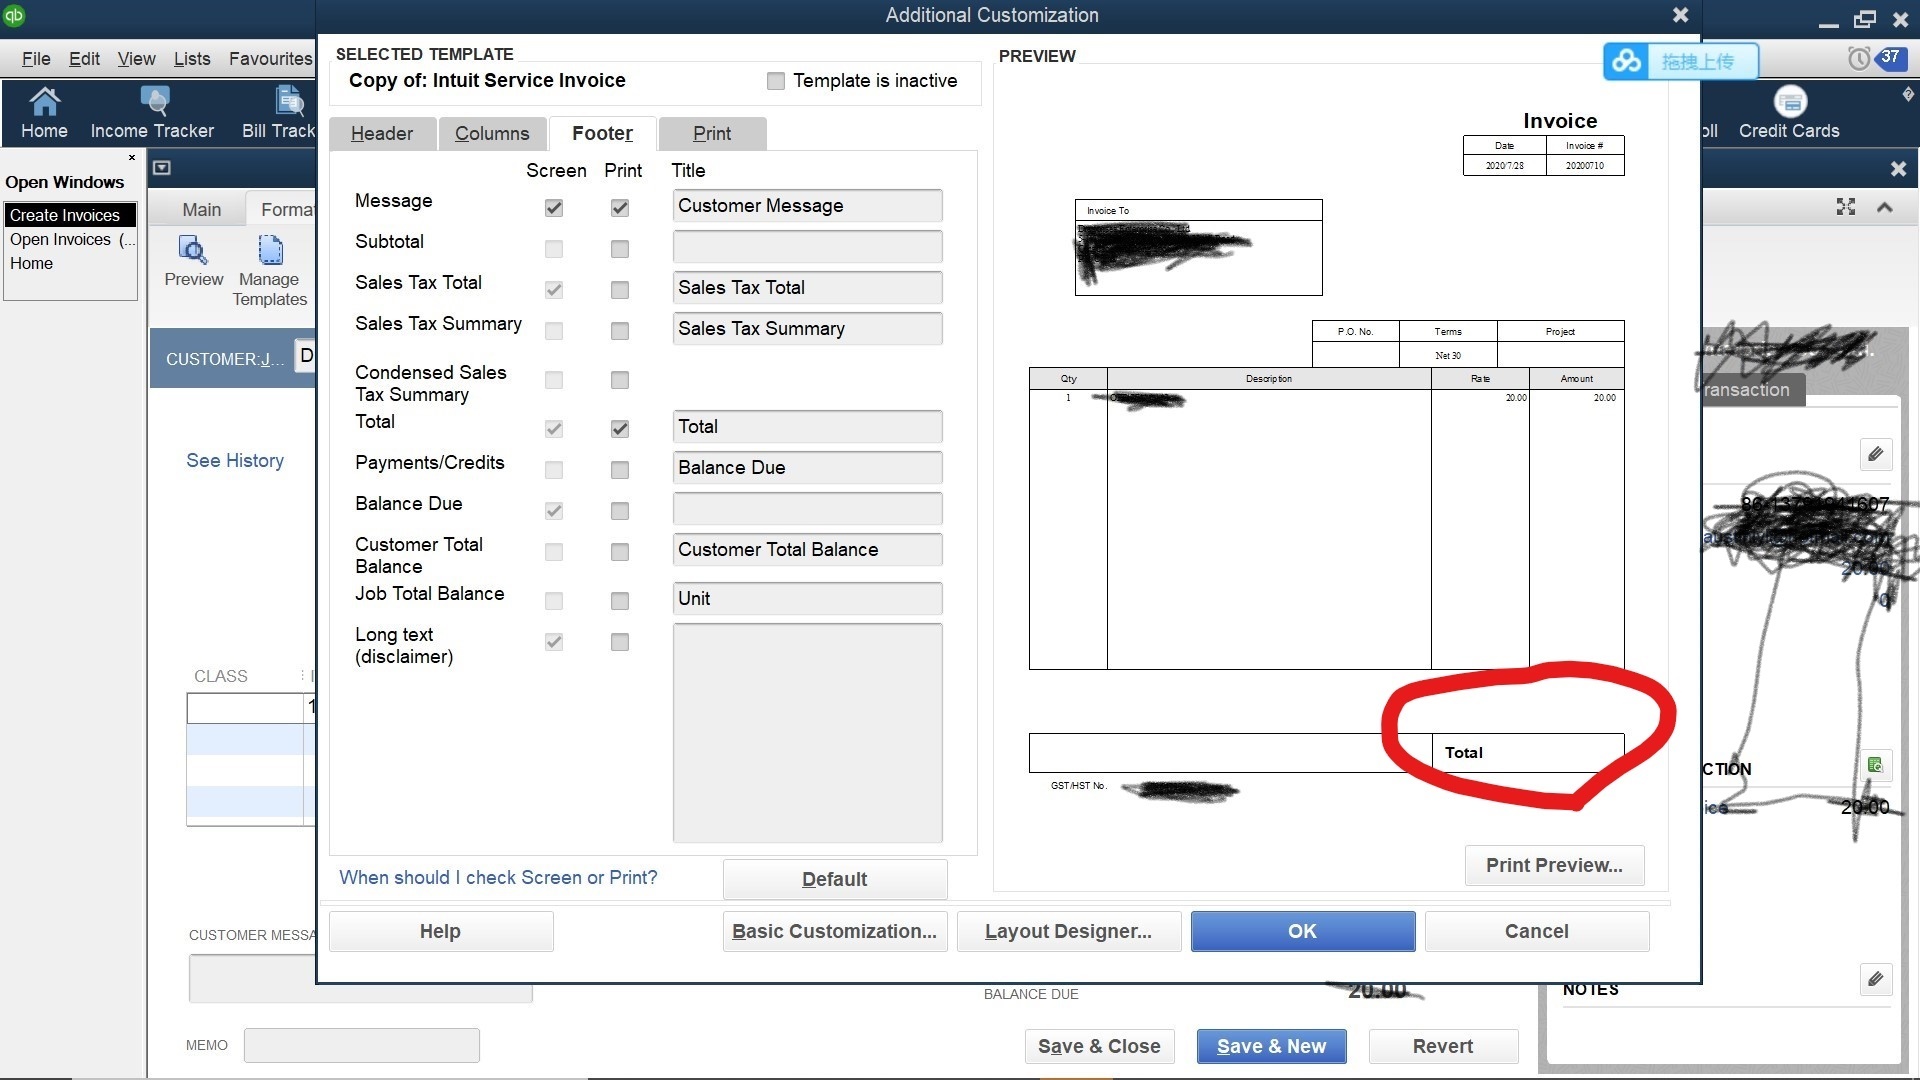
Task: Open Credit Cards toolbar icon
Action: (1789, 103)
